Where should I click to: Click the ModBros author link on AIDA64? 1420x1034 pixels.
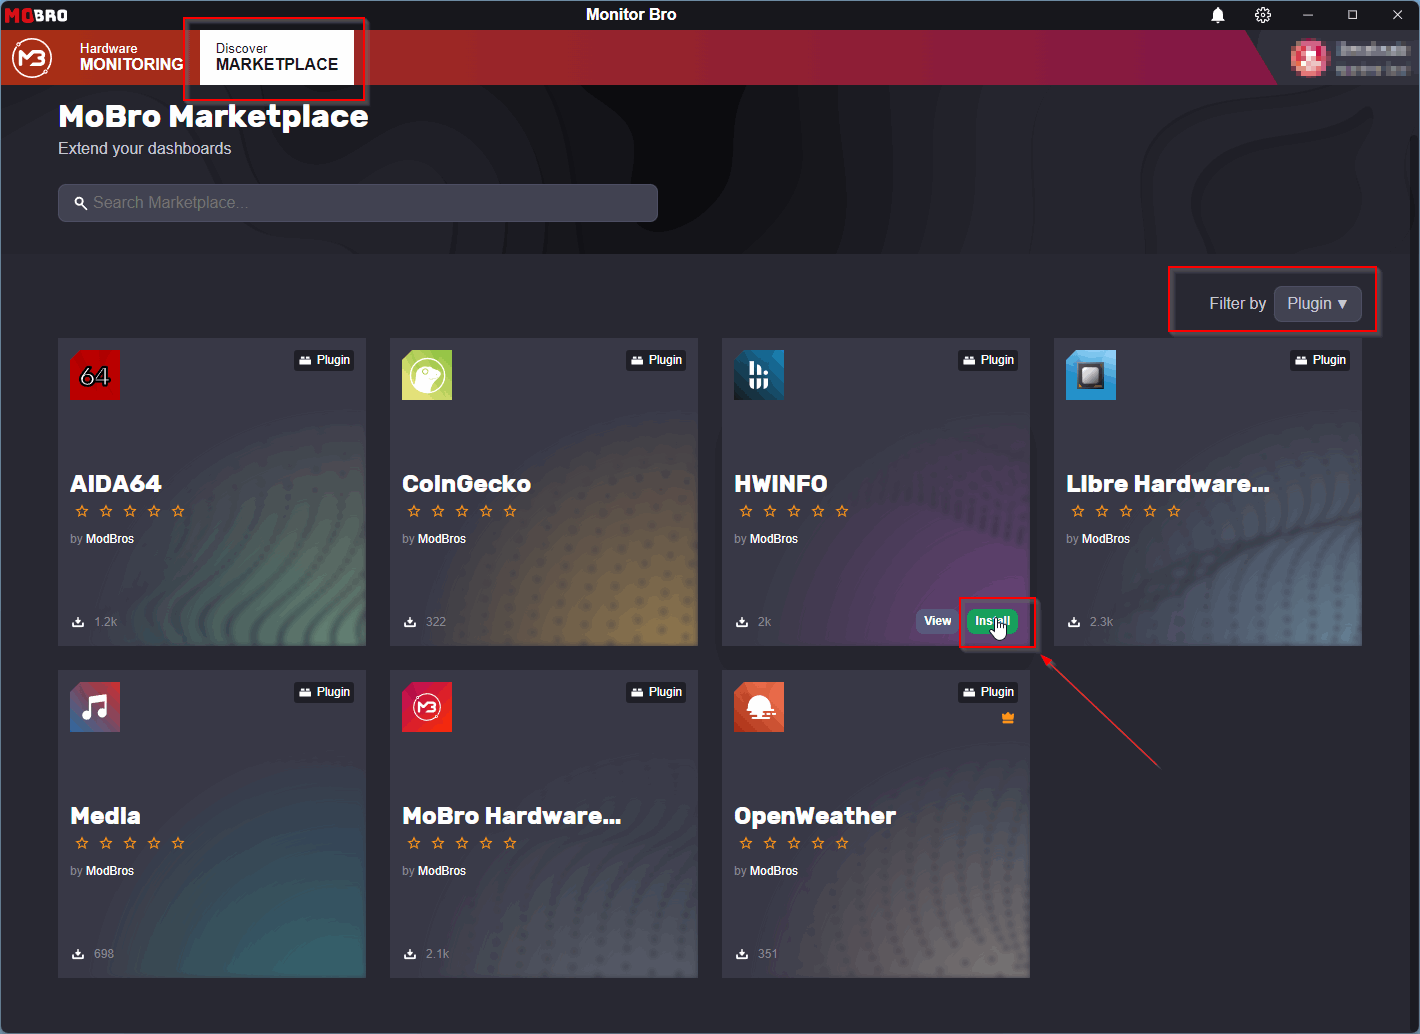pyautogui.click(x=110, y=539)
